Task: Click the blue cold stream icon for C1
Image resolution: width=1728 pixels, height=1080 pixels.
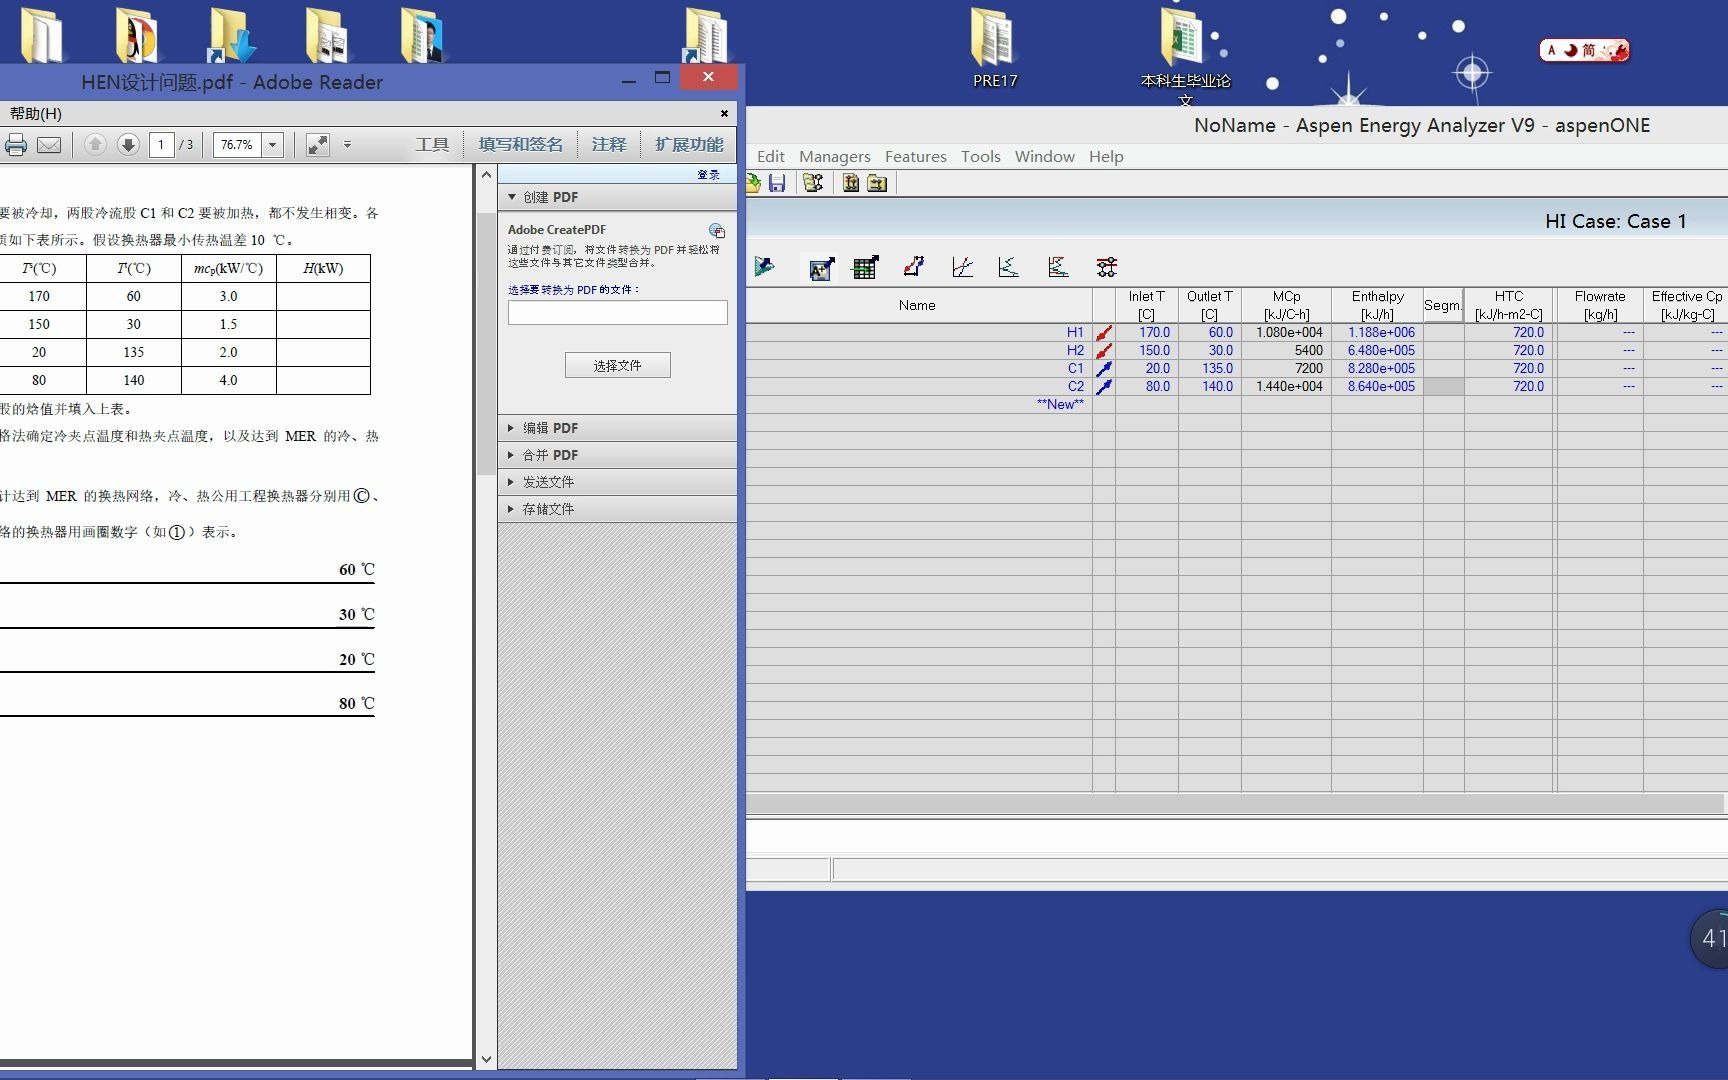Action: tap(1104, 369)
